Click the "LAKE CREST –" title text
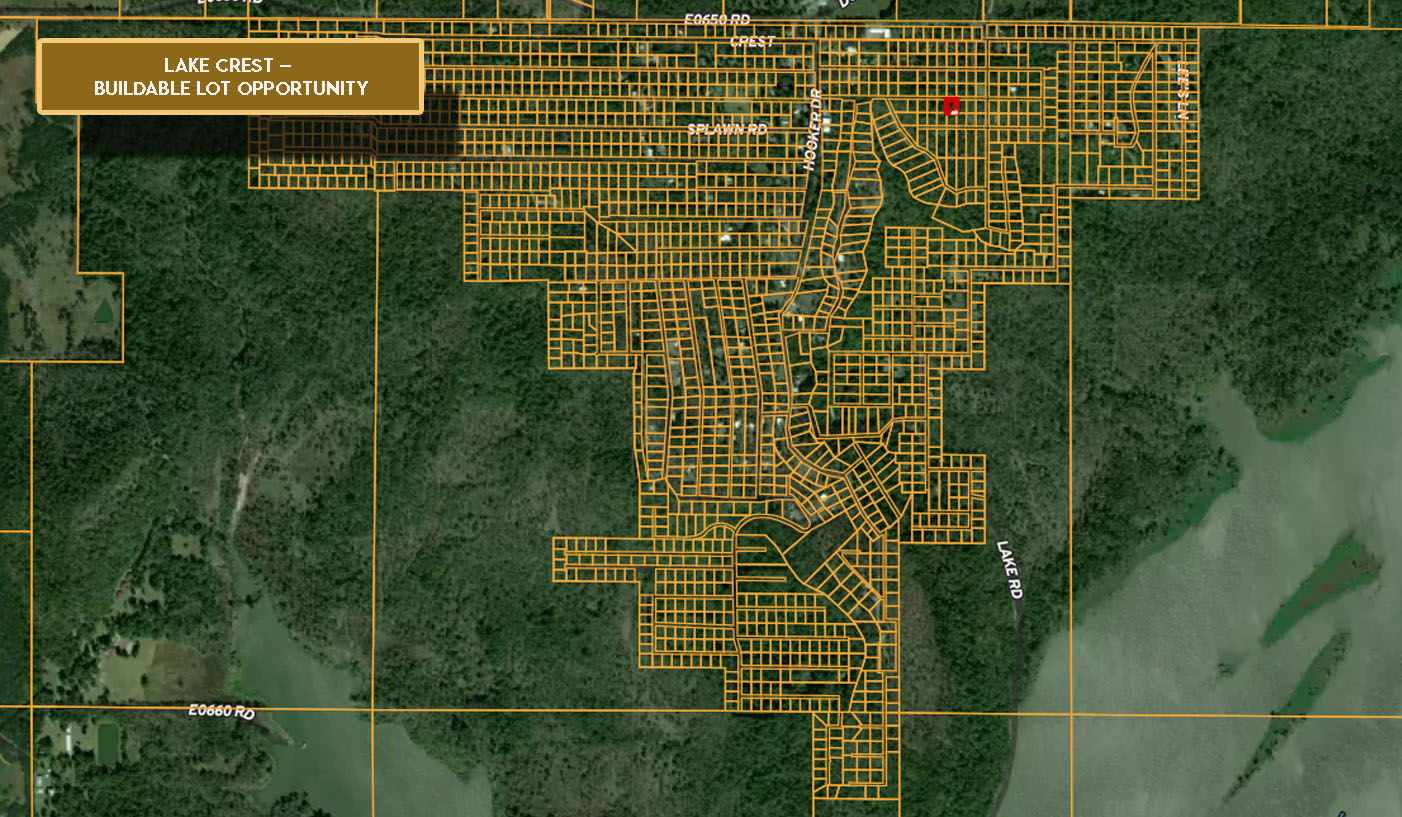 (x=228, y=65)
